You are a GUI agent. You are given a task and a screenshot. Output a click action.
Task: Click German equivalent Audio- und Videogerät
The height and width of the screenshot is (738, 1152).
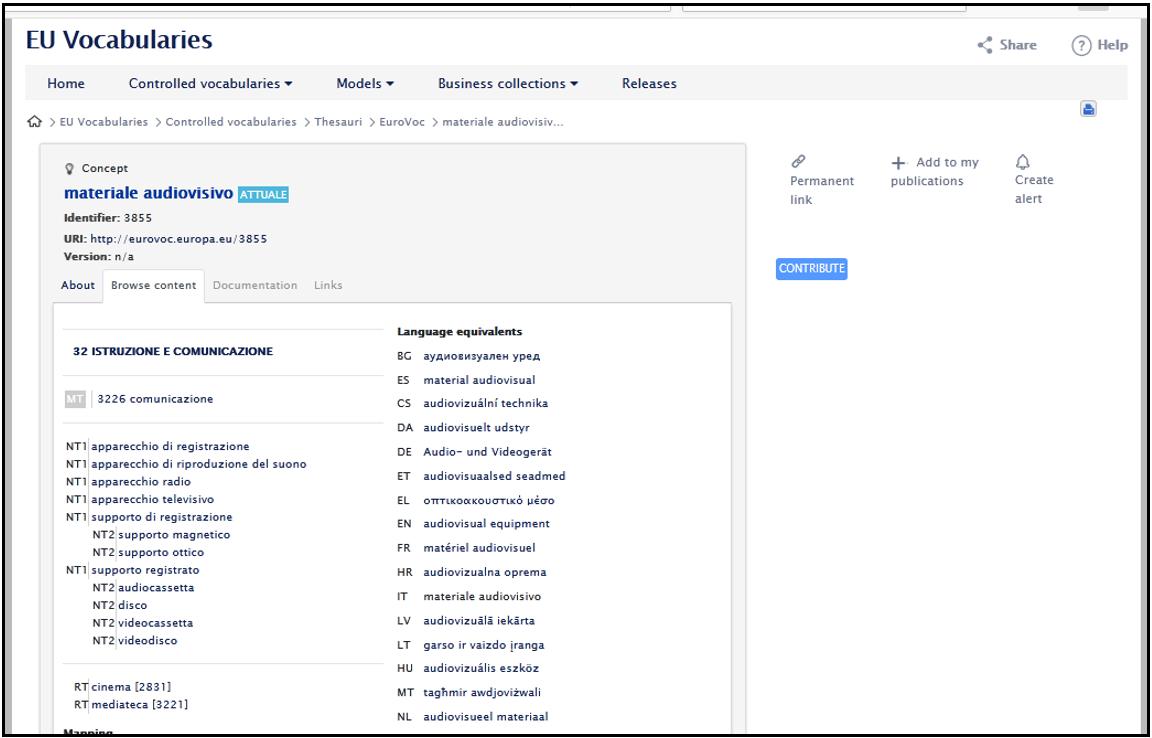[x=487, y=451]
